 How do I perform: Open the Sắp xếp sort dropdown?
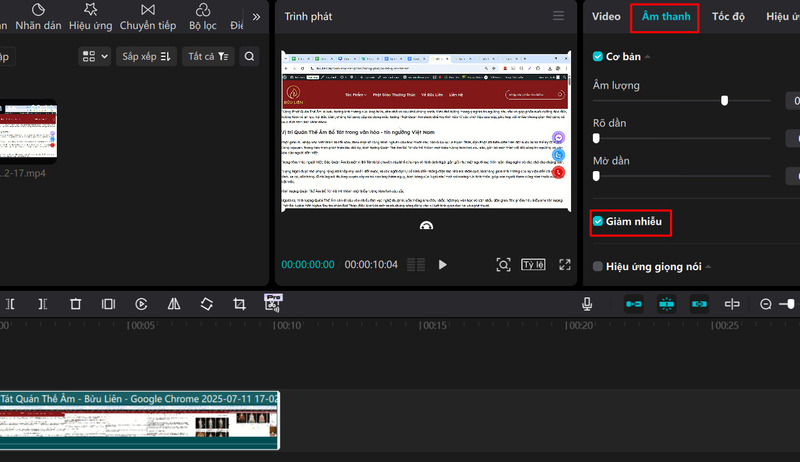147,56
